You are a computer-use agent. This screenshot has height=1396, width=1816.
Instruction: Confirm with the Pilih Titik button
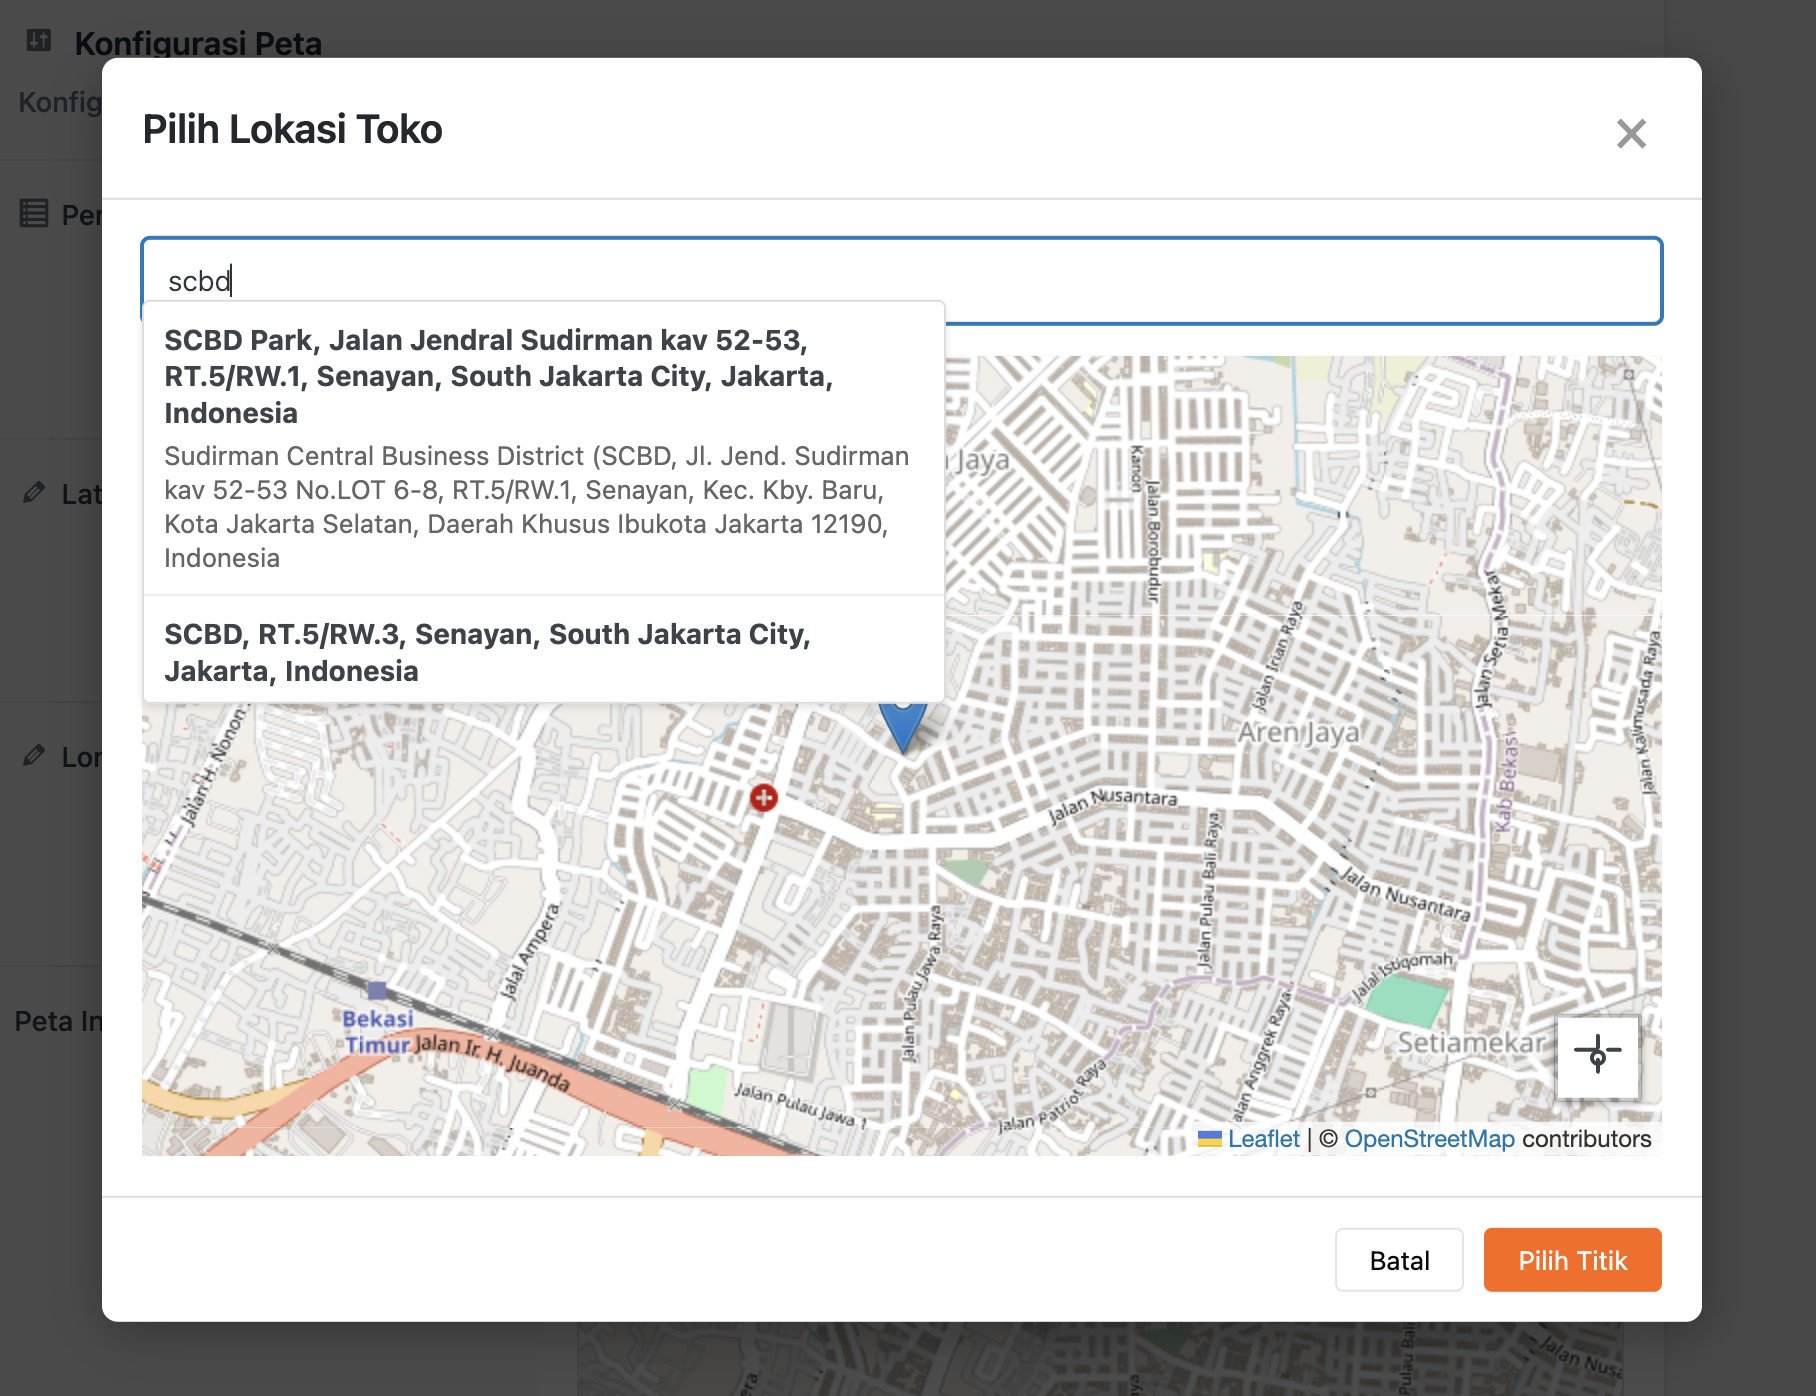tap(1572, 1260)
